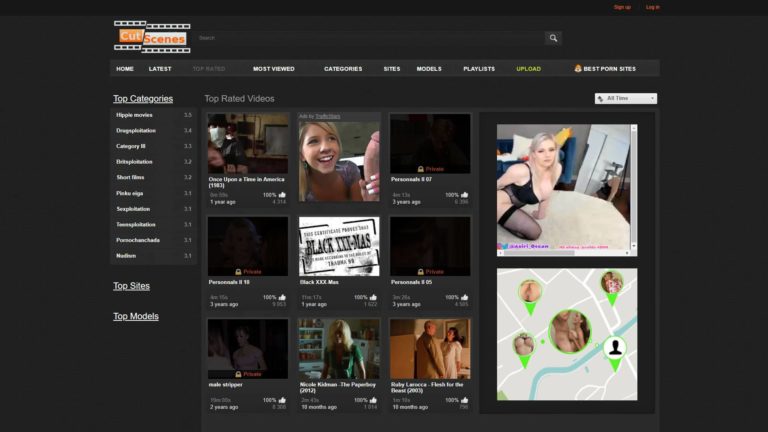The image size is (768, 432).
Task: Select the Categories menu item
Action: [x=343, y=69]
